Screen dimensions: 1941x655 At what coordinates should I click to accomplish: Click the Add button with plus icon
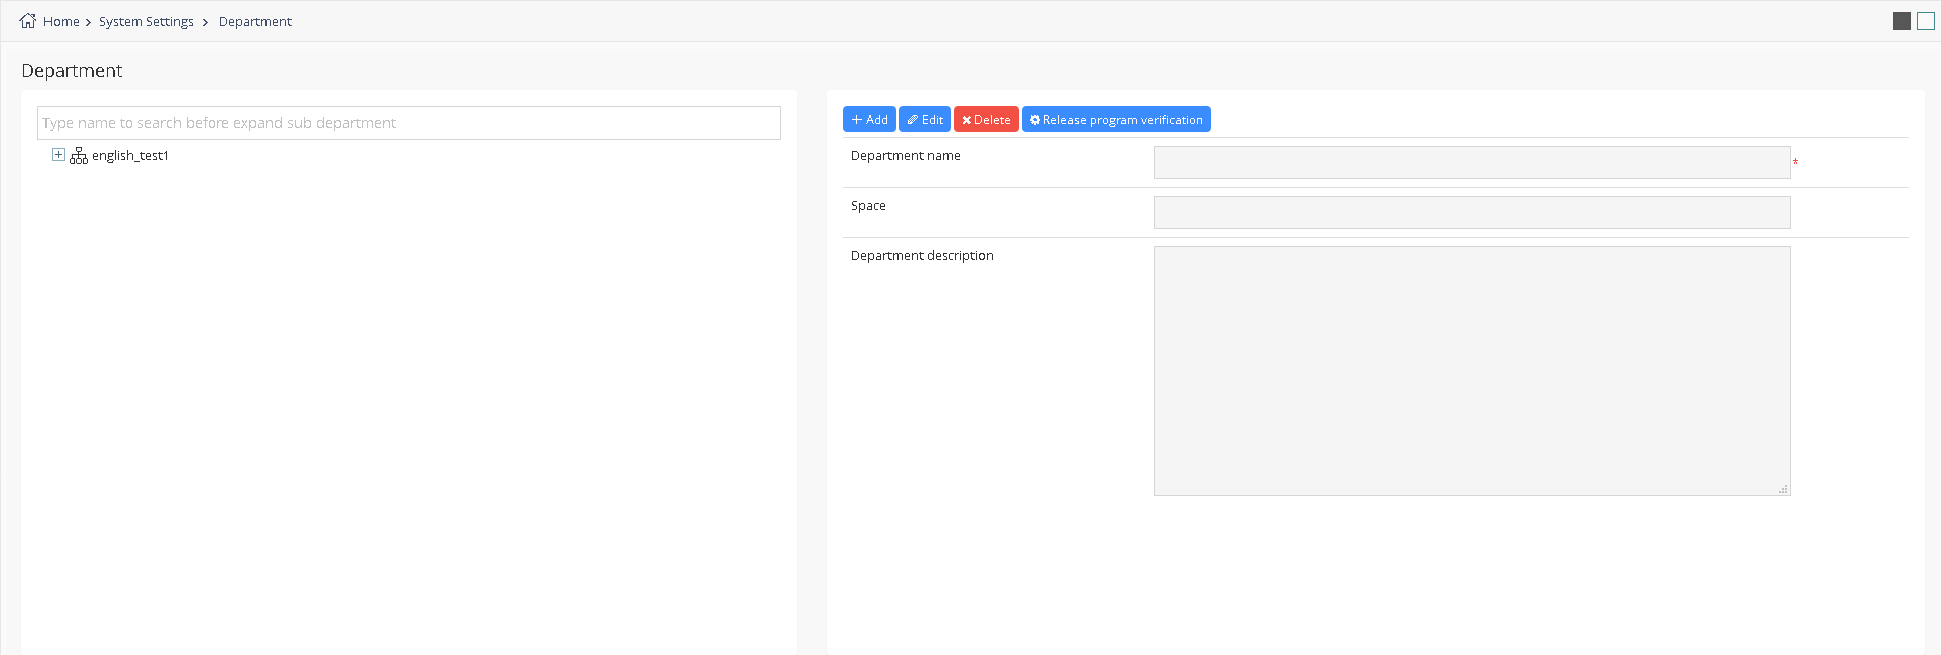(869, 120)
